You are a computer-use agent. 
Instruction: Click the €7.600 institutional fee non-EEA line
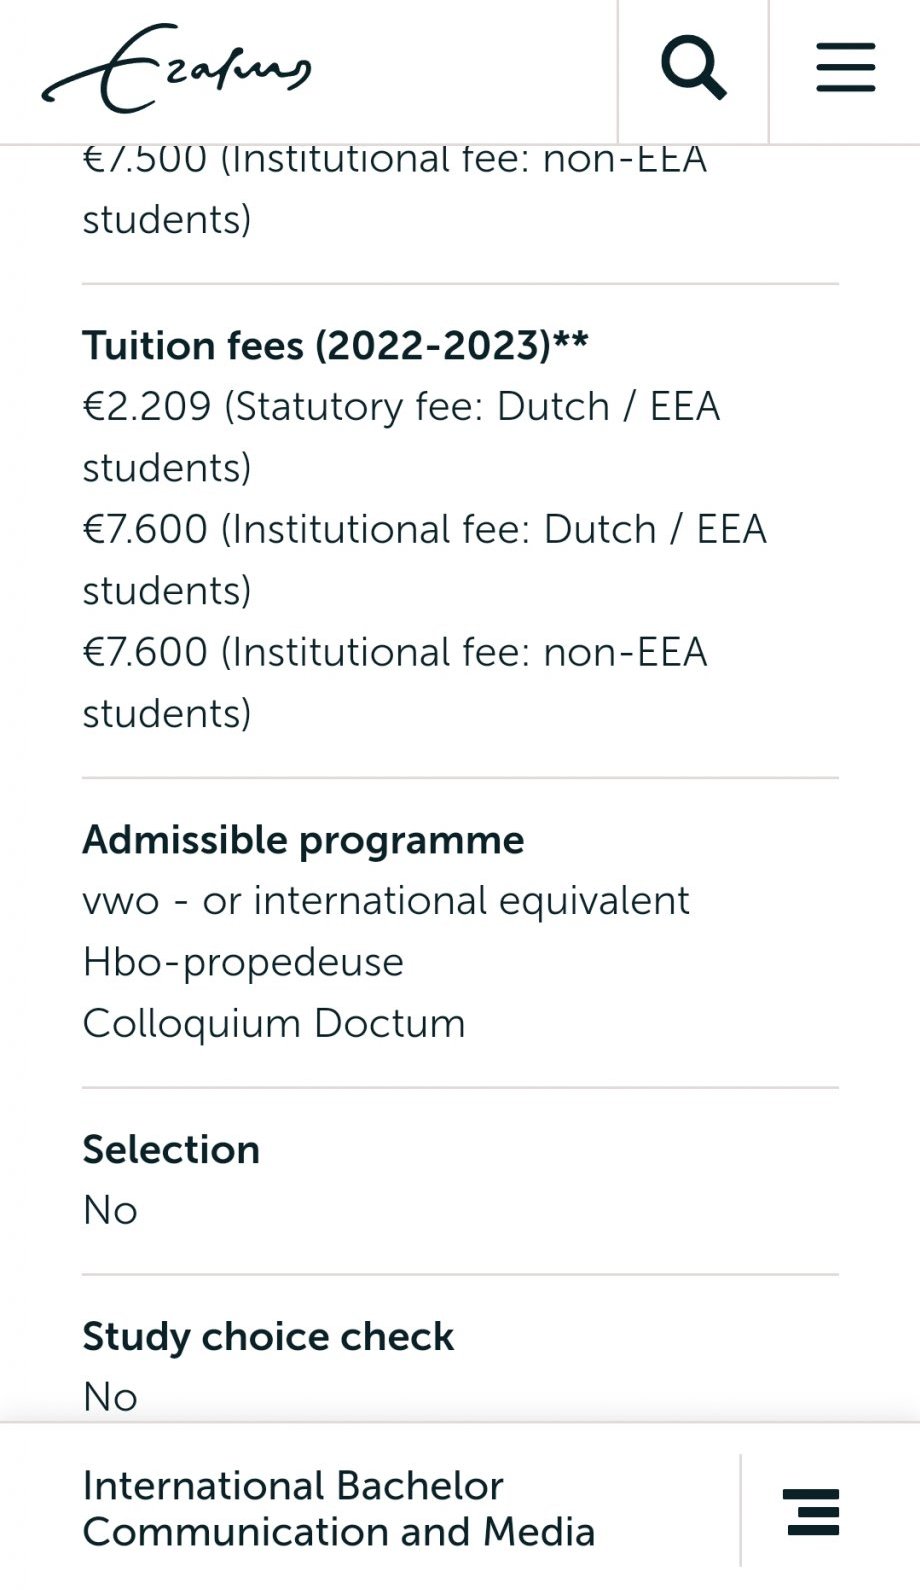(x=395, y=652)
